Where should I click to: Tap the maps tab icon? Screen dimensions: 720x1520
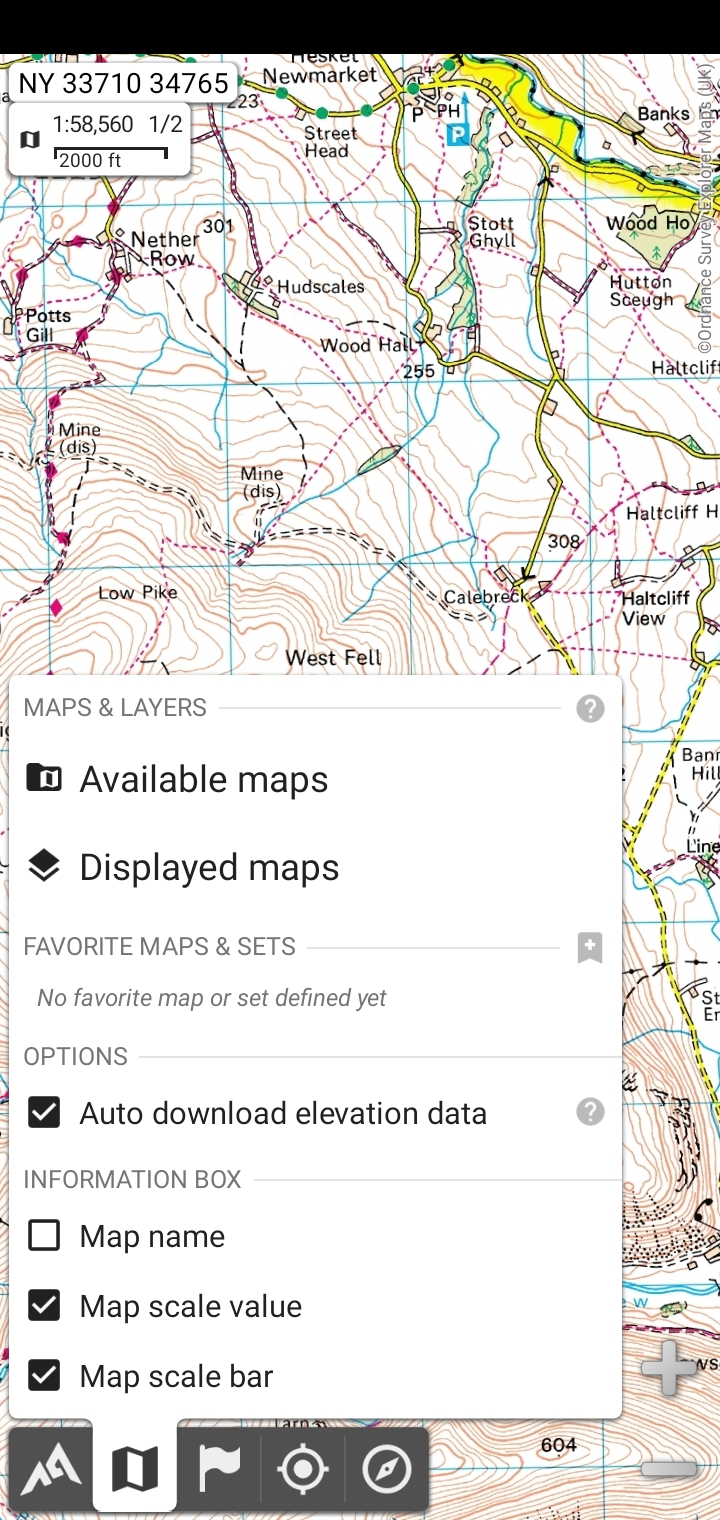[x=135, y=1468]
